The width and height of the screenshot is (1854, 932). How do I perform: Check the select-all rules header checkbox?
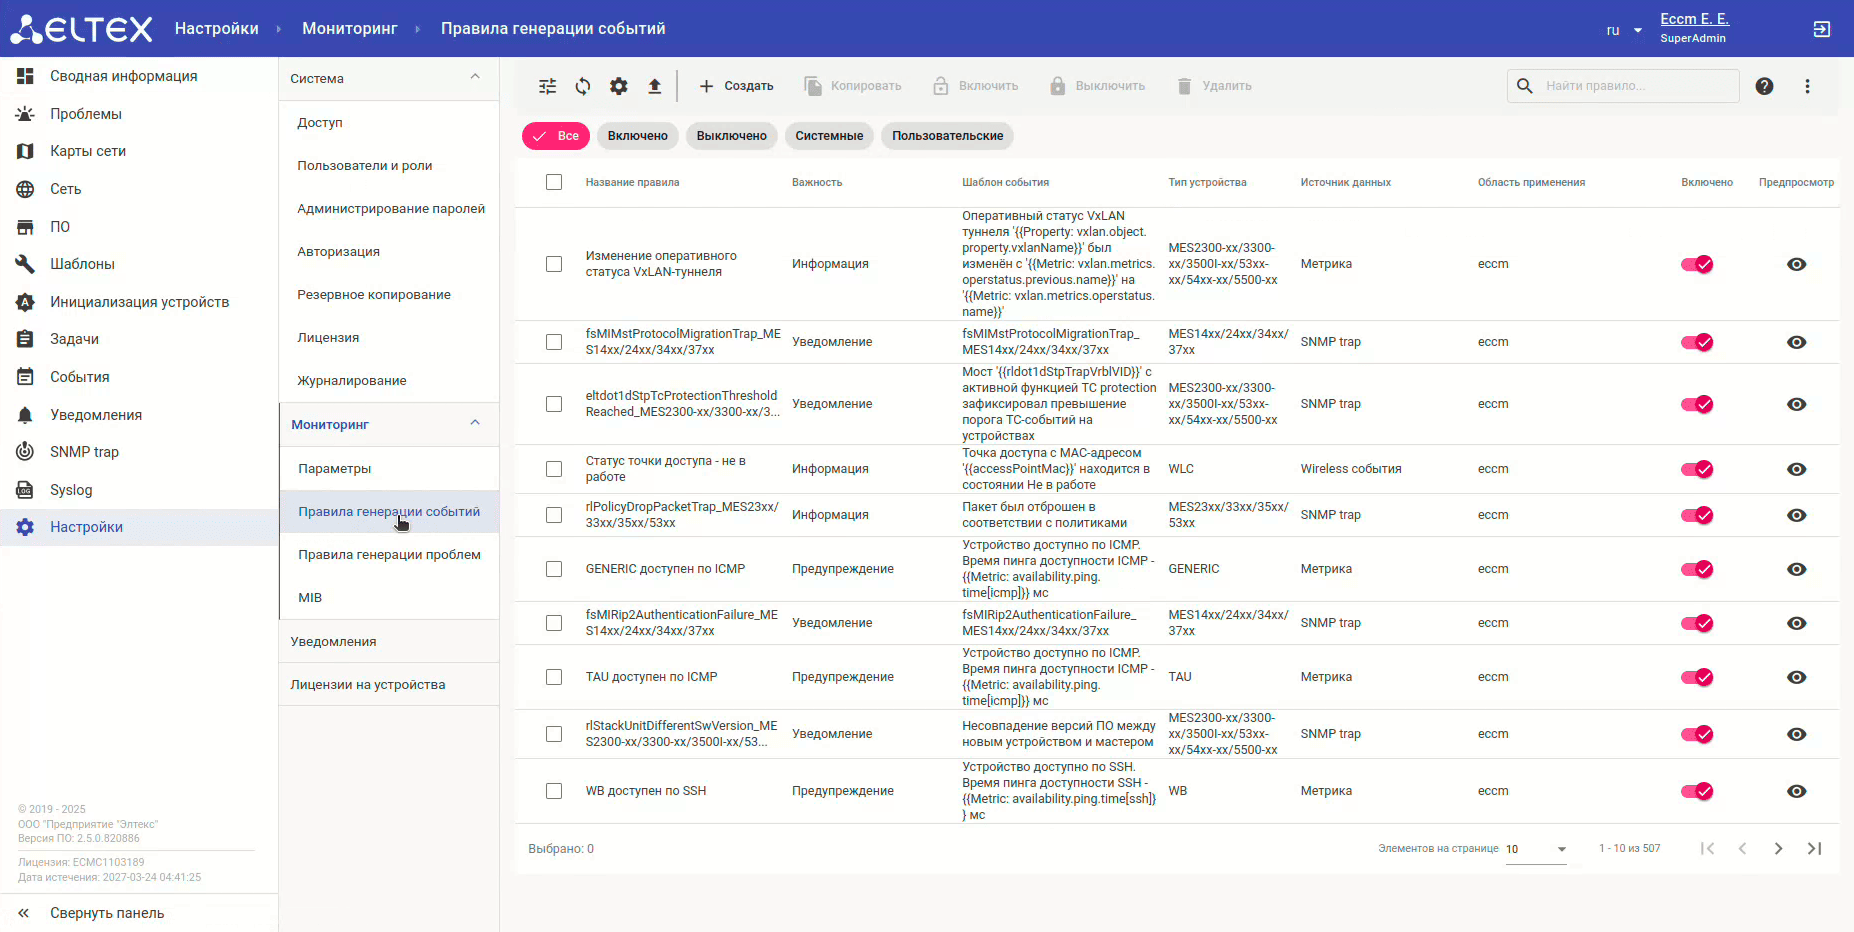coord(554,182)
